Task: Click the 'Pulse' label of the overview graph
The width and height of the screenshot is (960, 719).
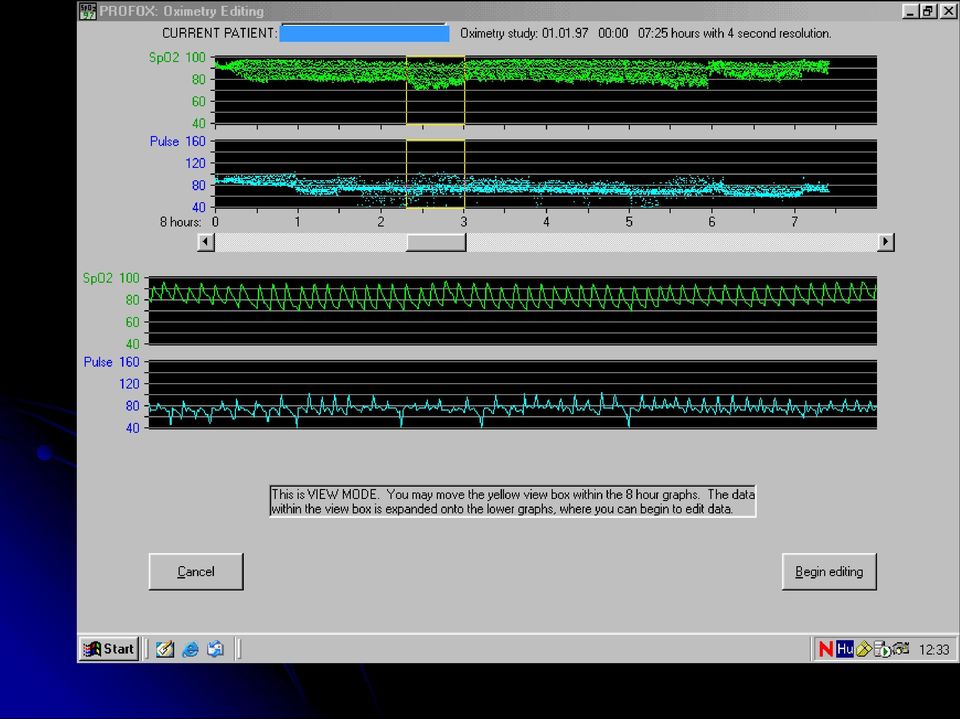Action: tap(165, 141)
